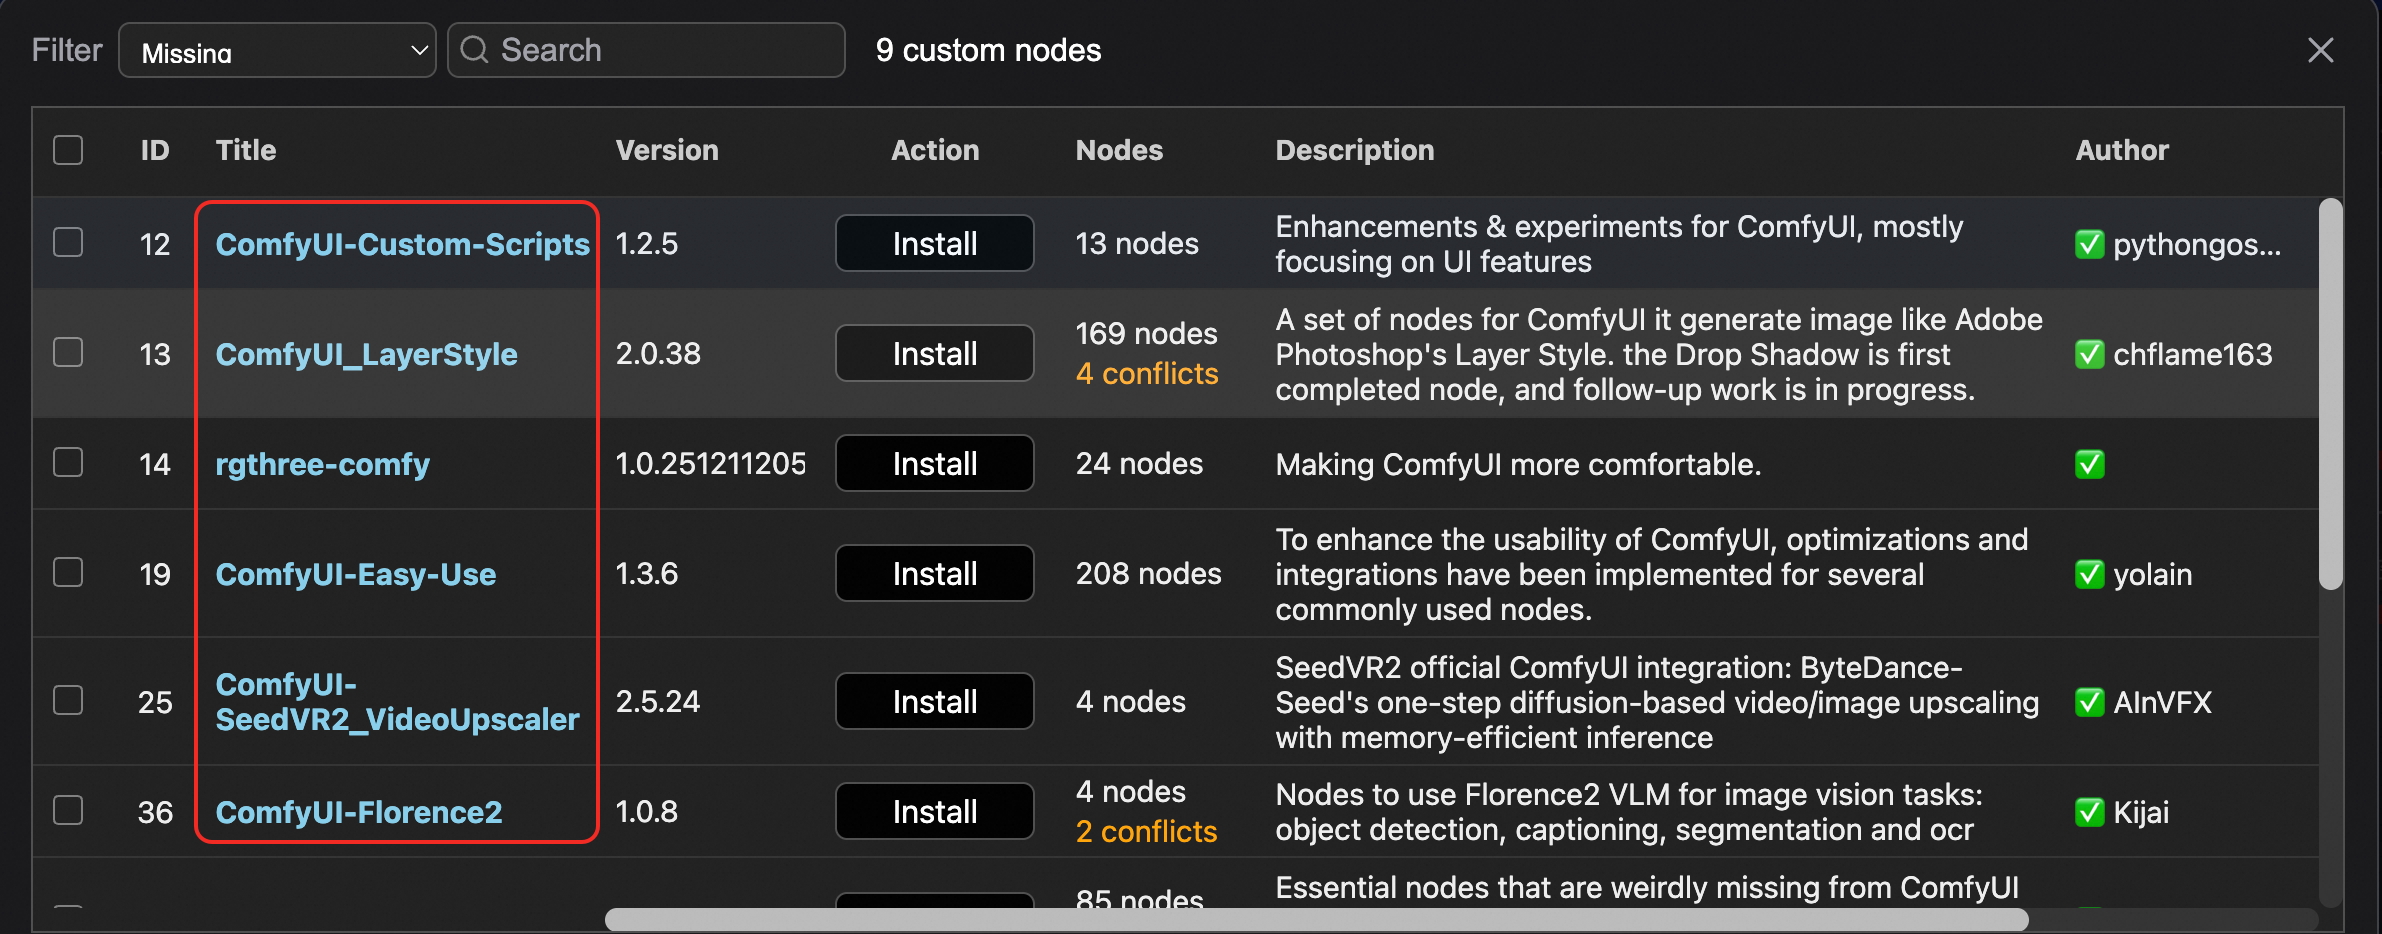Click ID '19' cell
The height and width of the screenshot is (934, 2382).
pyautogui.click(x=155, y=574)
